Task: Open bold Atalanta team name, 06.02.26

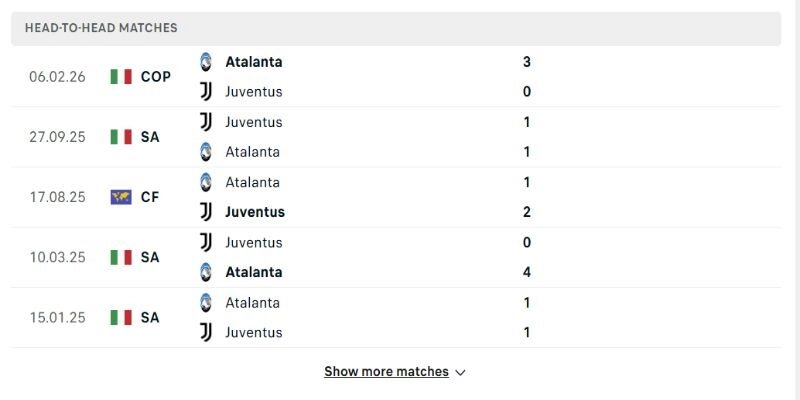Action: point(254,61)
